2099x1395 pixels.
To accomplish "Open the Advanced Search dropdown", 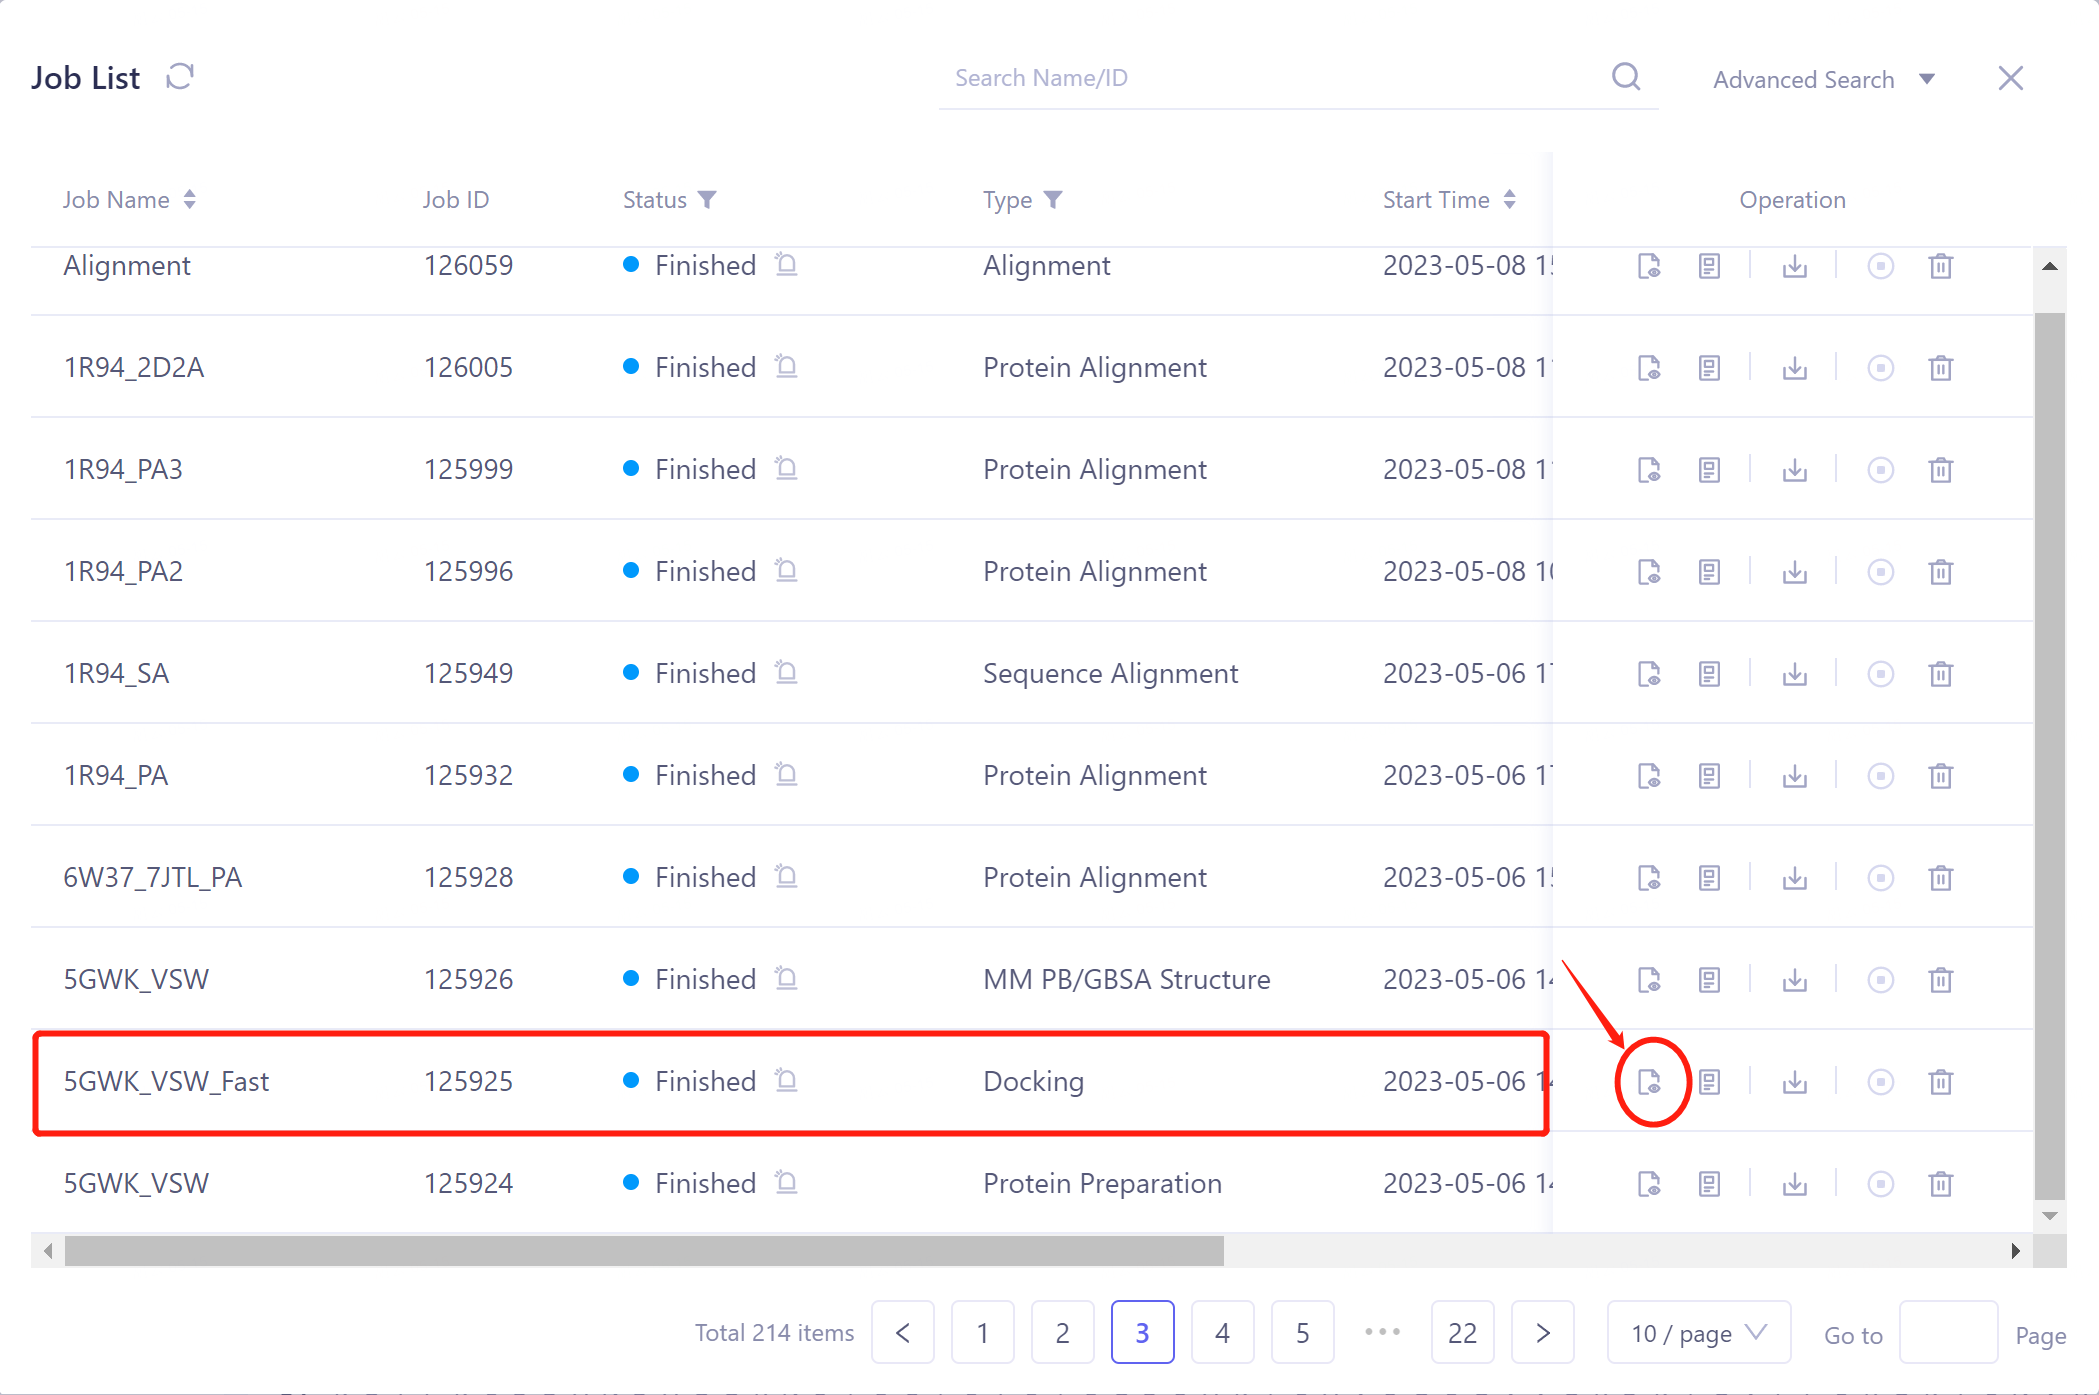I will [1825, 79].
